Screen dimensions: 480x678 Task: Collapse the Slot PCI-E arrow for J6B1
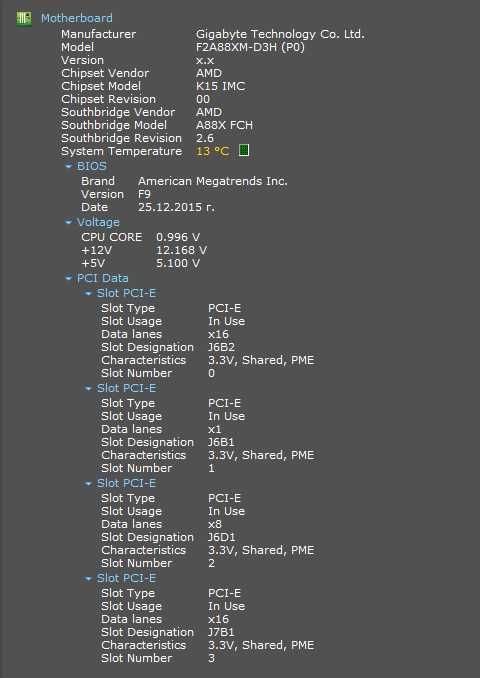(x=89, y=389)
